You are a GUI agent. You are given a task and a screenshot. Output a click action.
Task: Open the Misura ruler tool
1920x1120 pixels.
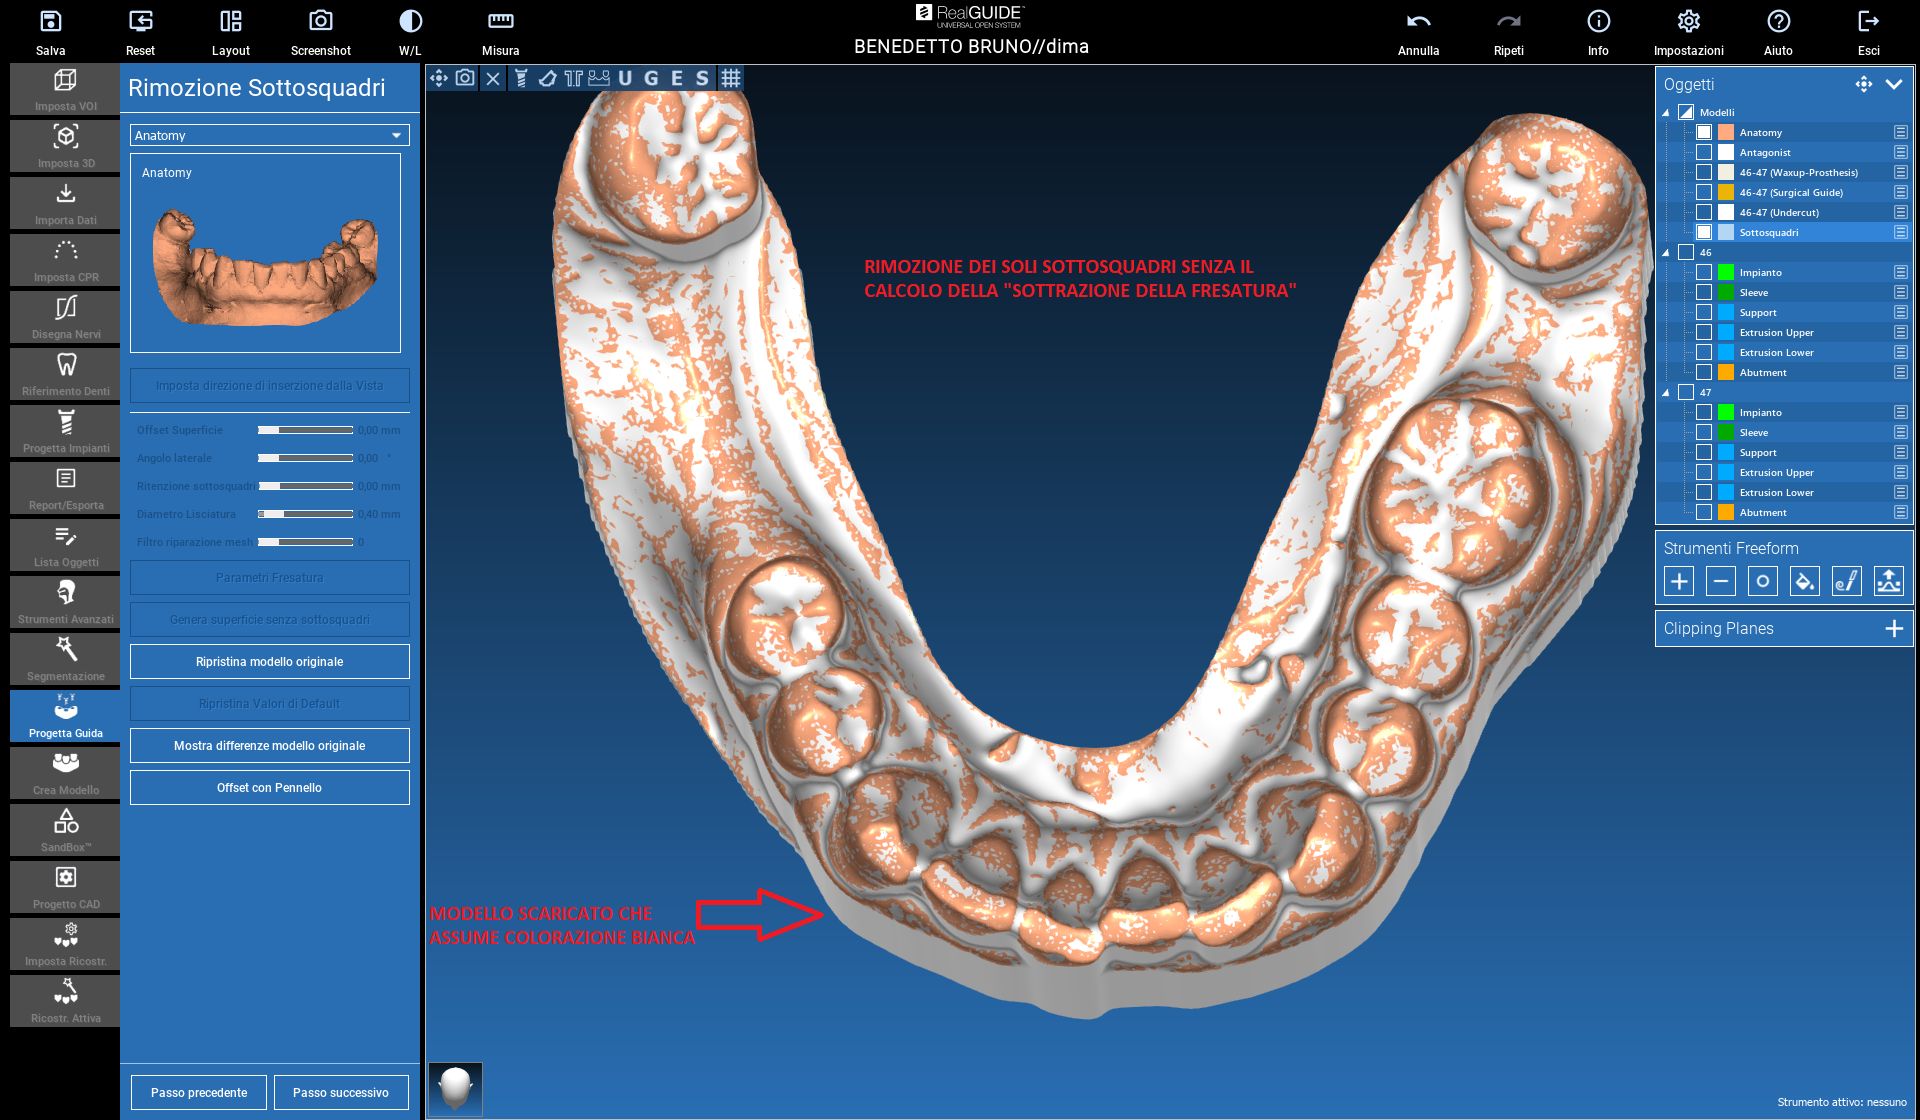[500, 22]
